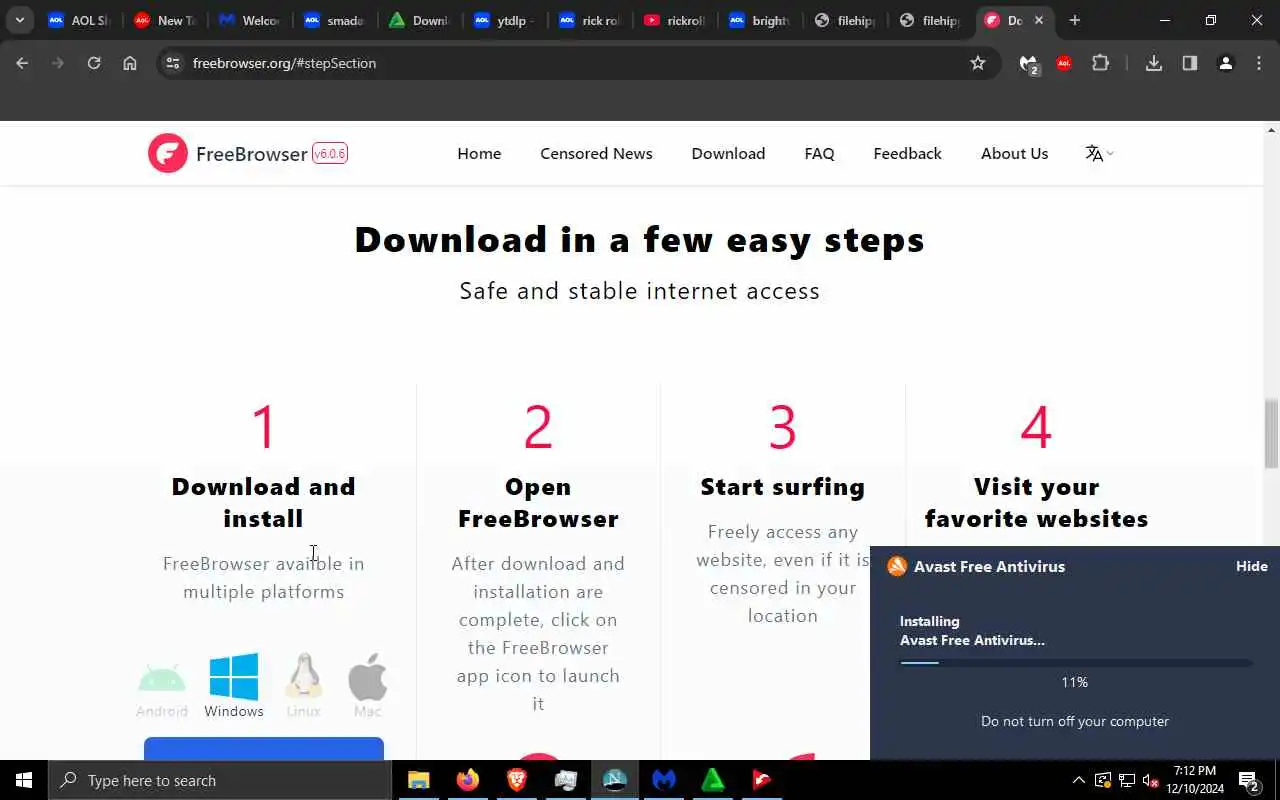Open the Home menu item
Viewport: 1280px width, 800px height.
pyautogui.click(x=479, y=153)
